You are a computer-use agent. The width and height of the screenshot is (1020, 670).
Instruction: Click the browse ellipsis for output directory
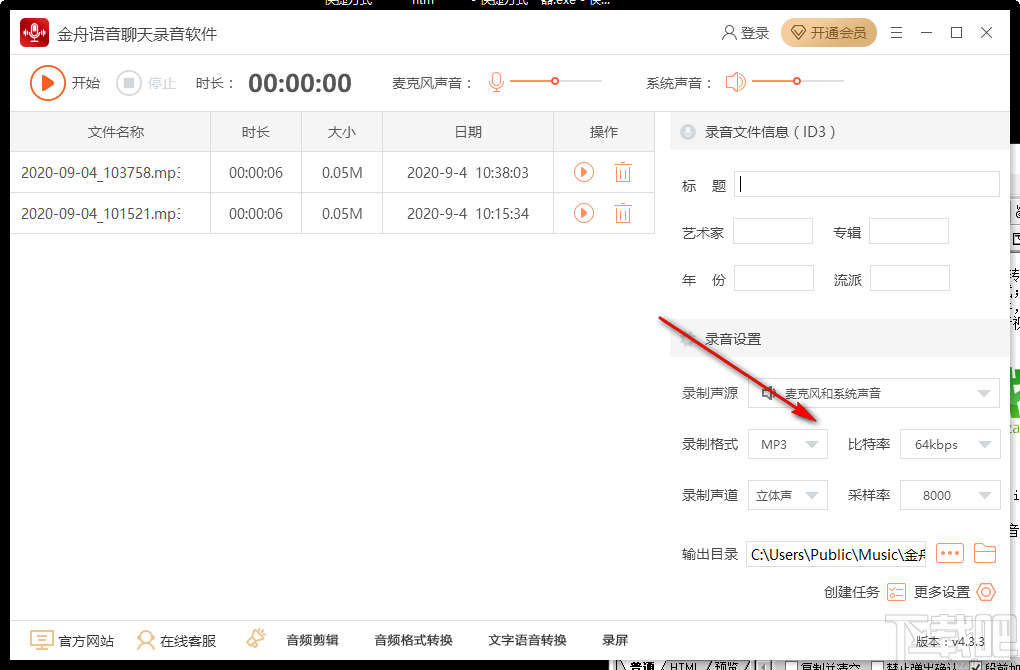pyautogui.click(x=949, y=553)
